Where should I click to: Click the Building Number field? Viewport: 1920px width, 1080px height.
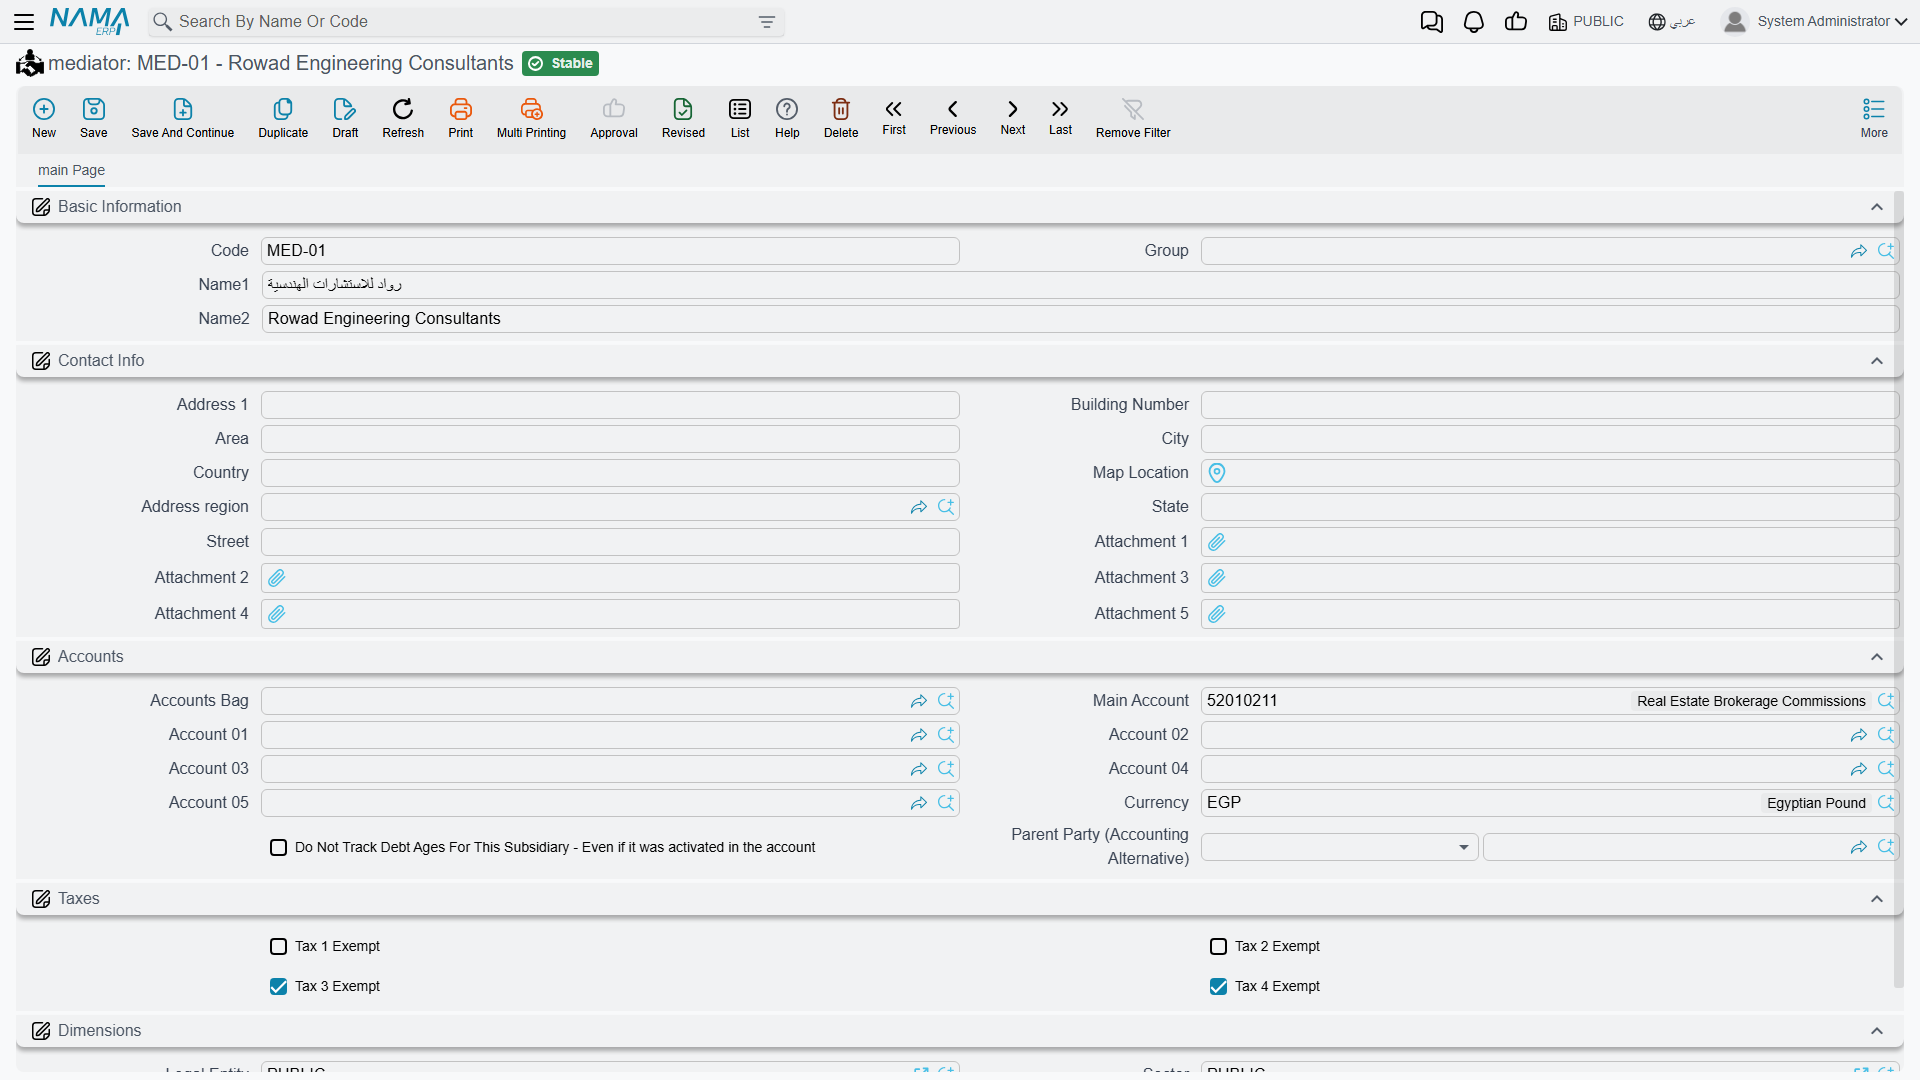1549,405
